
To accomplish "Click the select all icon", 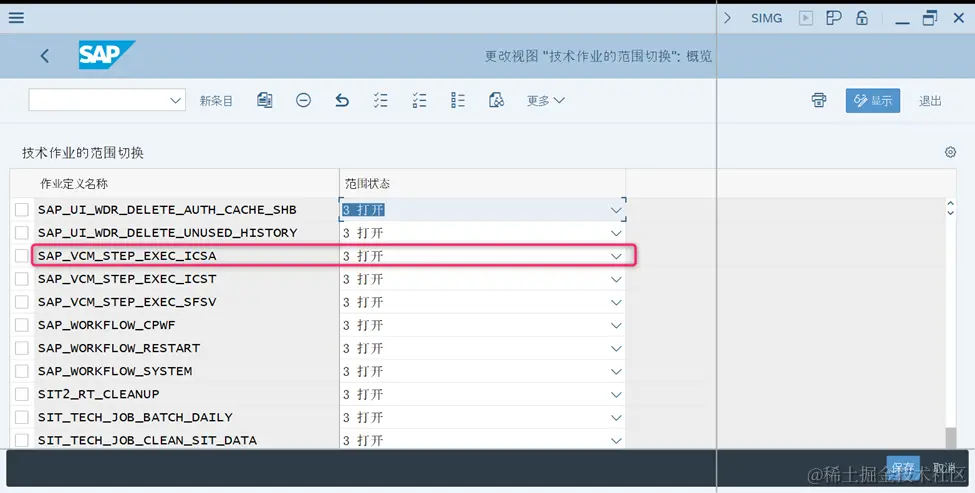I will (x=381, y=100).
